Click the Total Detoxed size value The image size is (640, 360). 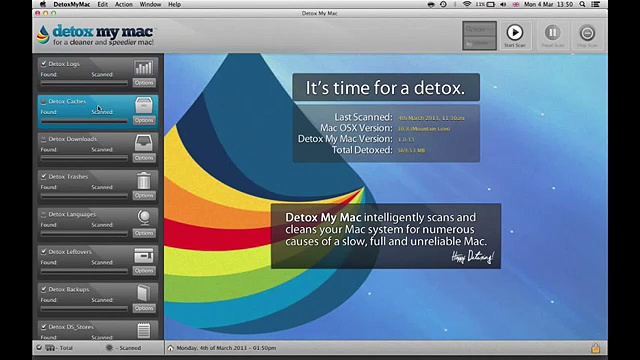click(x=411, y=150)
